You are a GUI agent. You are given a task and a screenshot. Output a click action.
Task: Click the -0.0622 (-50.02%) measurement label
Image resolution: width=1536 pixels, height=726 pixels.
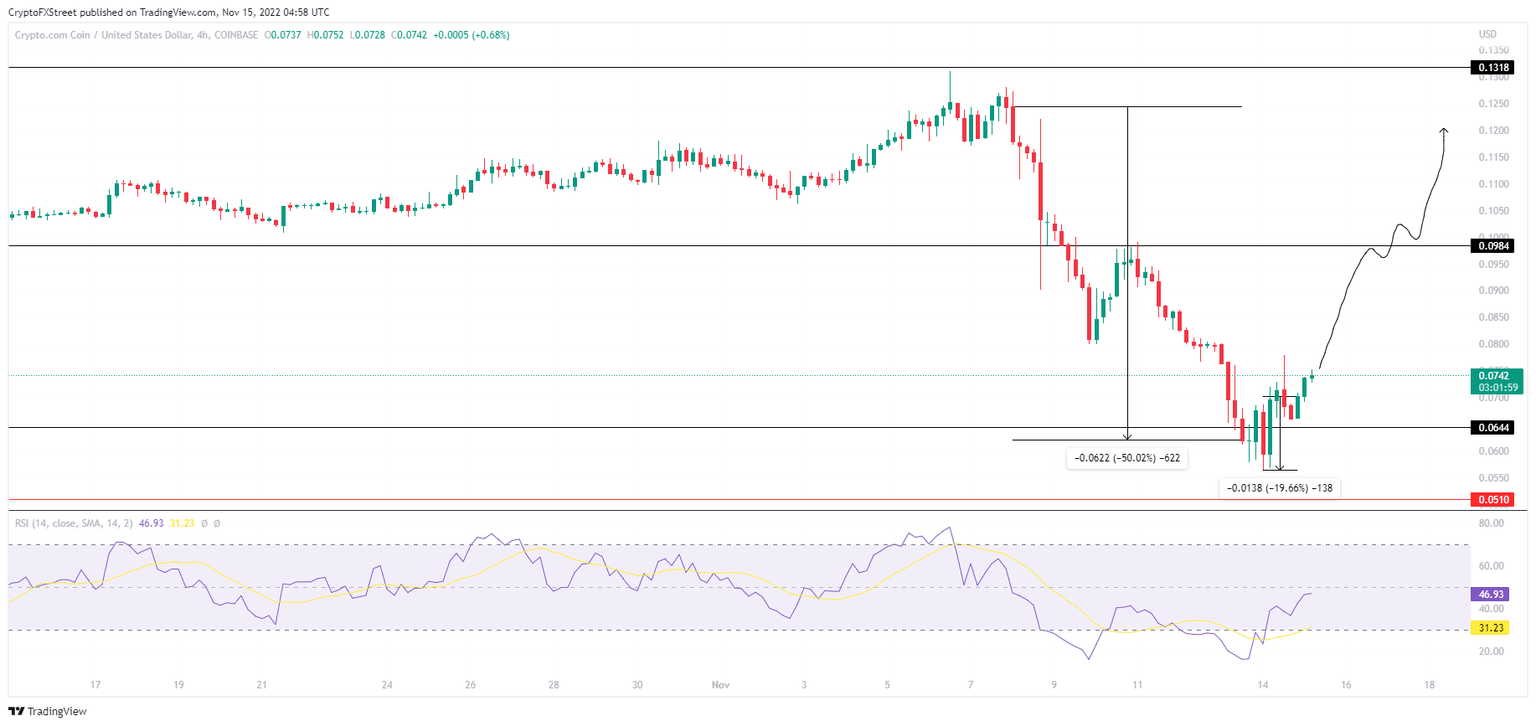pos(1126,457)
